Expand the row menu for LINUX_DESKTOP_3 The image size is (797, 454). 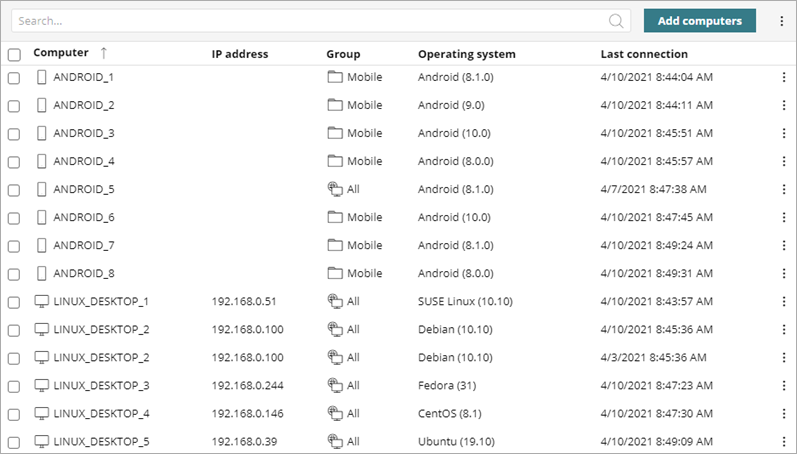coord(782,385)
